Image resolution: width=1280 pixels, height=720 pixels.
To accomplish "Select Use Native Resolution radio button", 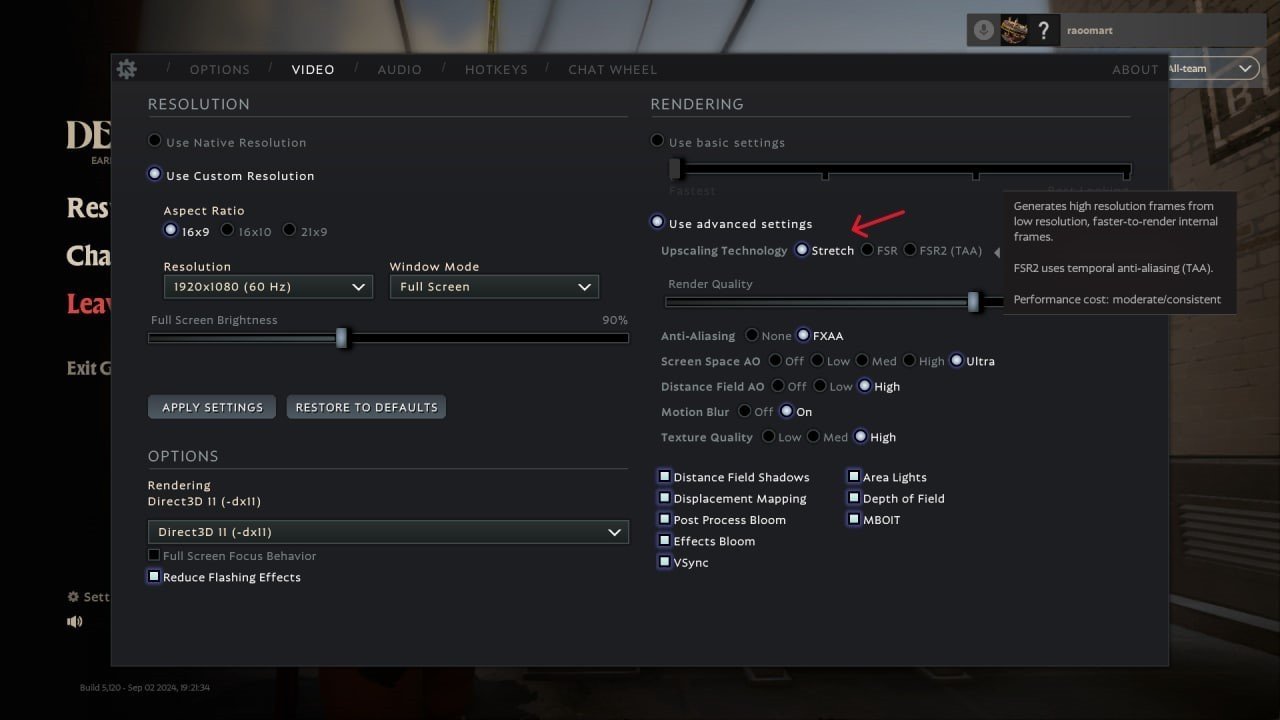I will point(154,141).
